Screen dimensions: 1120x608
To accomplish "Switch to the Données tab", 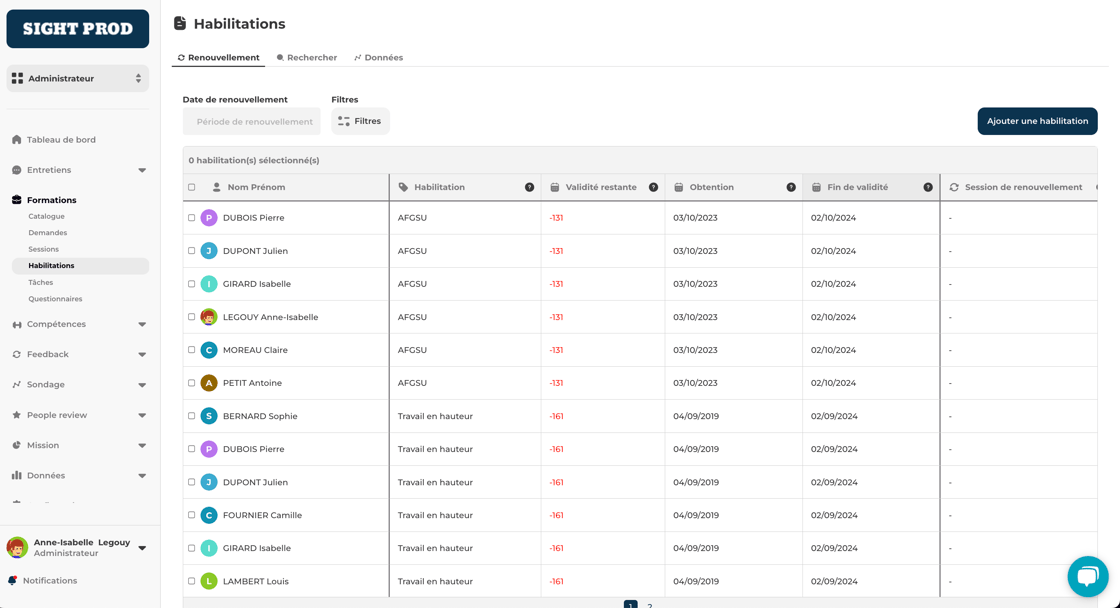I will [x=378, y=58].
